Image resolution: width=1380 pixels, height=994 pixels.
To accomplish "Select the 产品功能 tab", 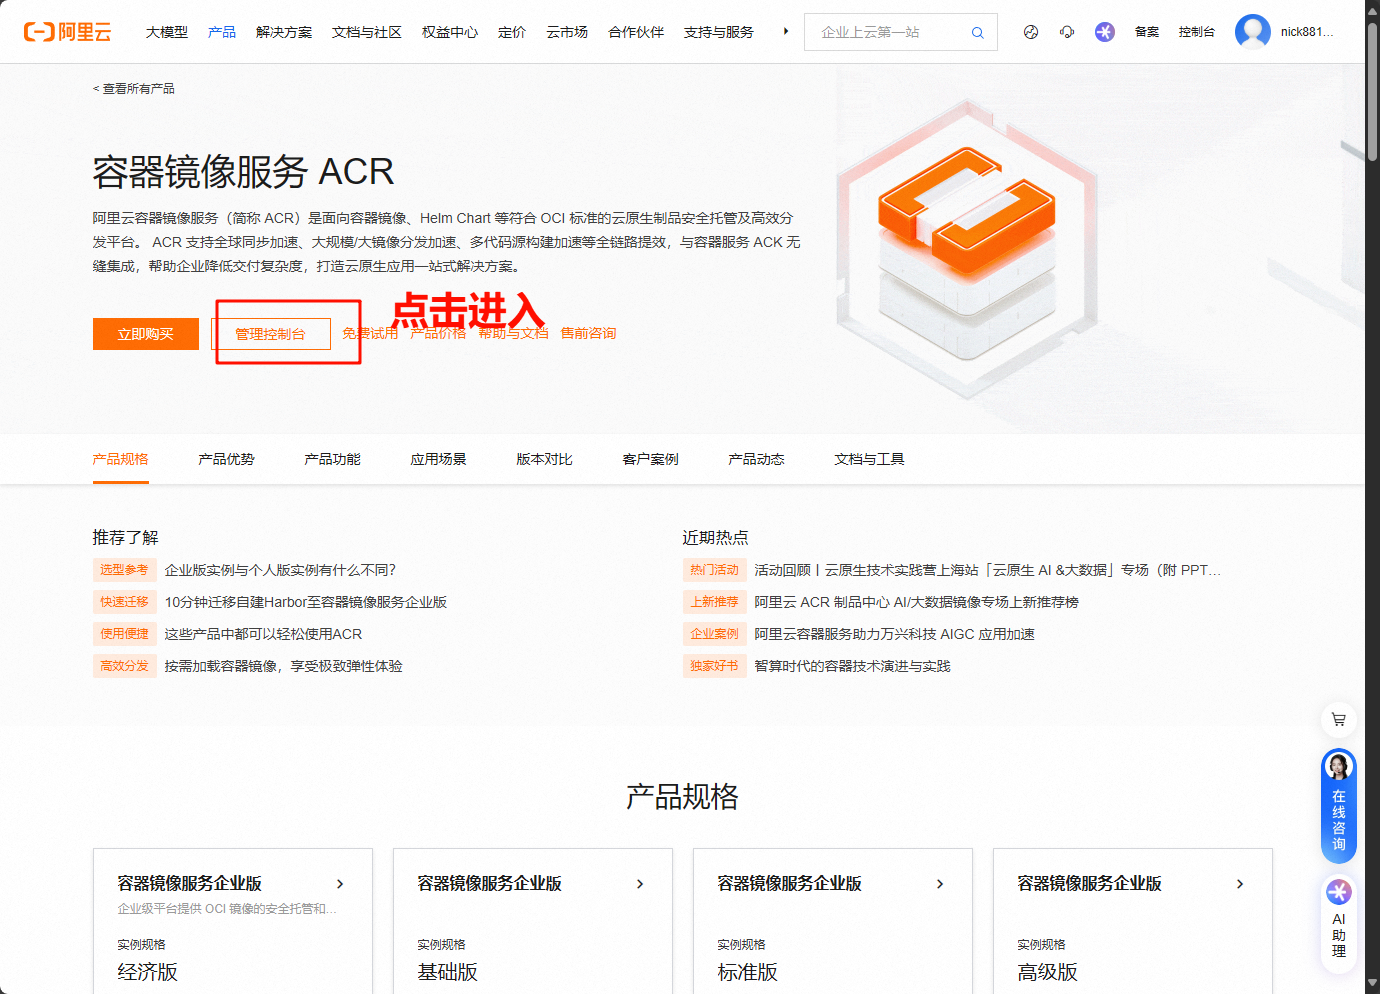I will [333, 459].
